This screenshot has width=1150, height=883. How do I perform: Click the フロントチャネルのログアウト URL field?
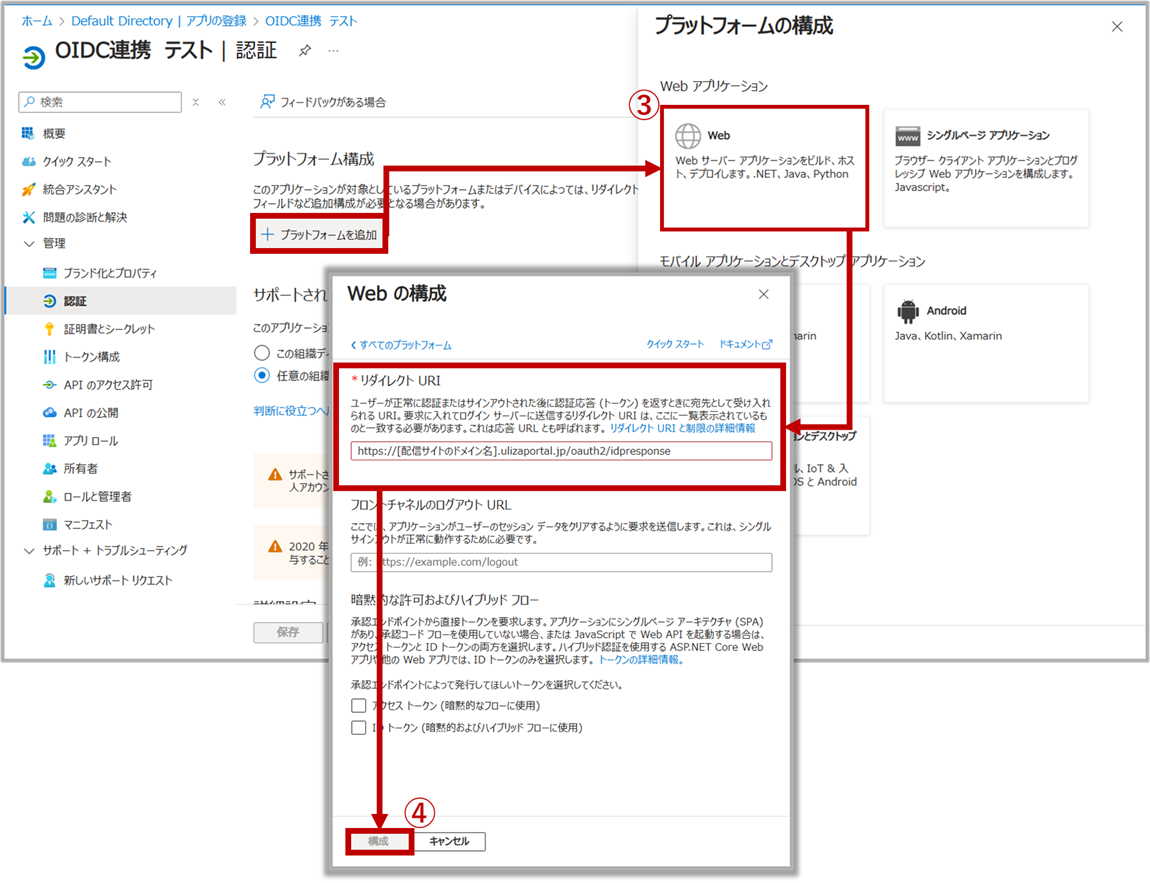561,562
